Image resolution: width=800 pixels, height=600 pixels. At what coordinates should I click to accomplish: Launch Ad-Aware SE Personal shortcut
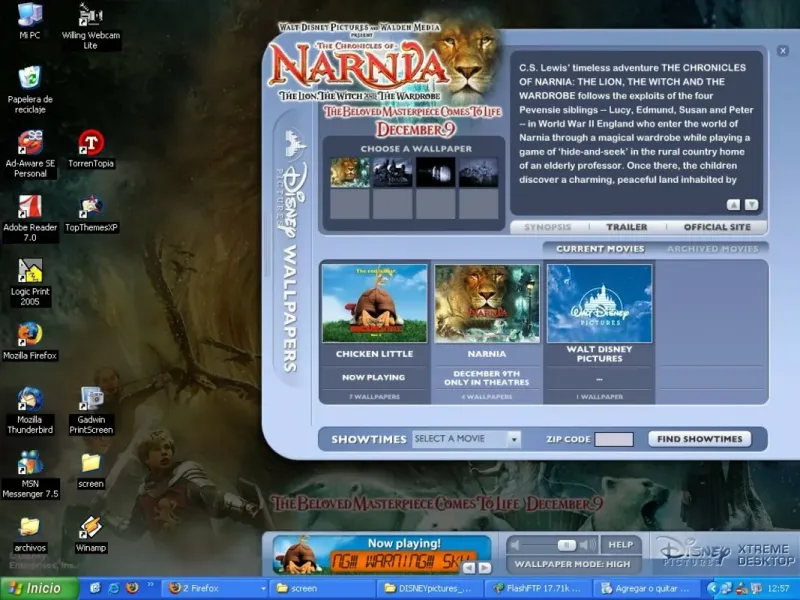(x=30, y=153)
